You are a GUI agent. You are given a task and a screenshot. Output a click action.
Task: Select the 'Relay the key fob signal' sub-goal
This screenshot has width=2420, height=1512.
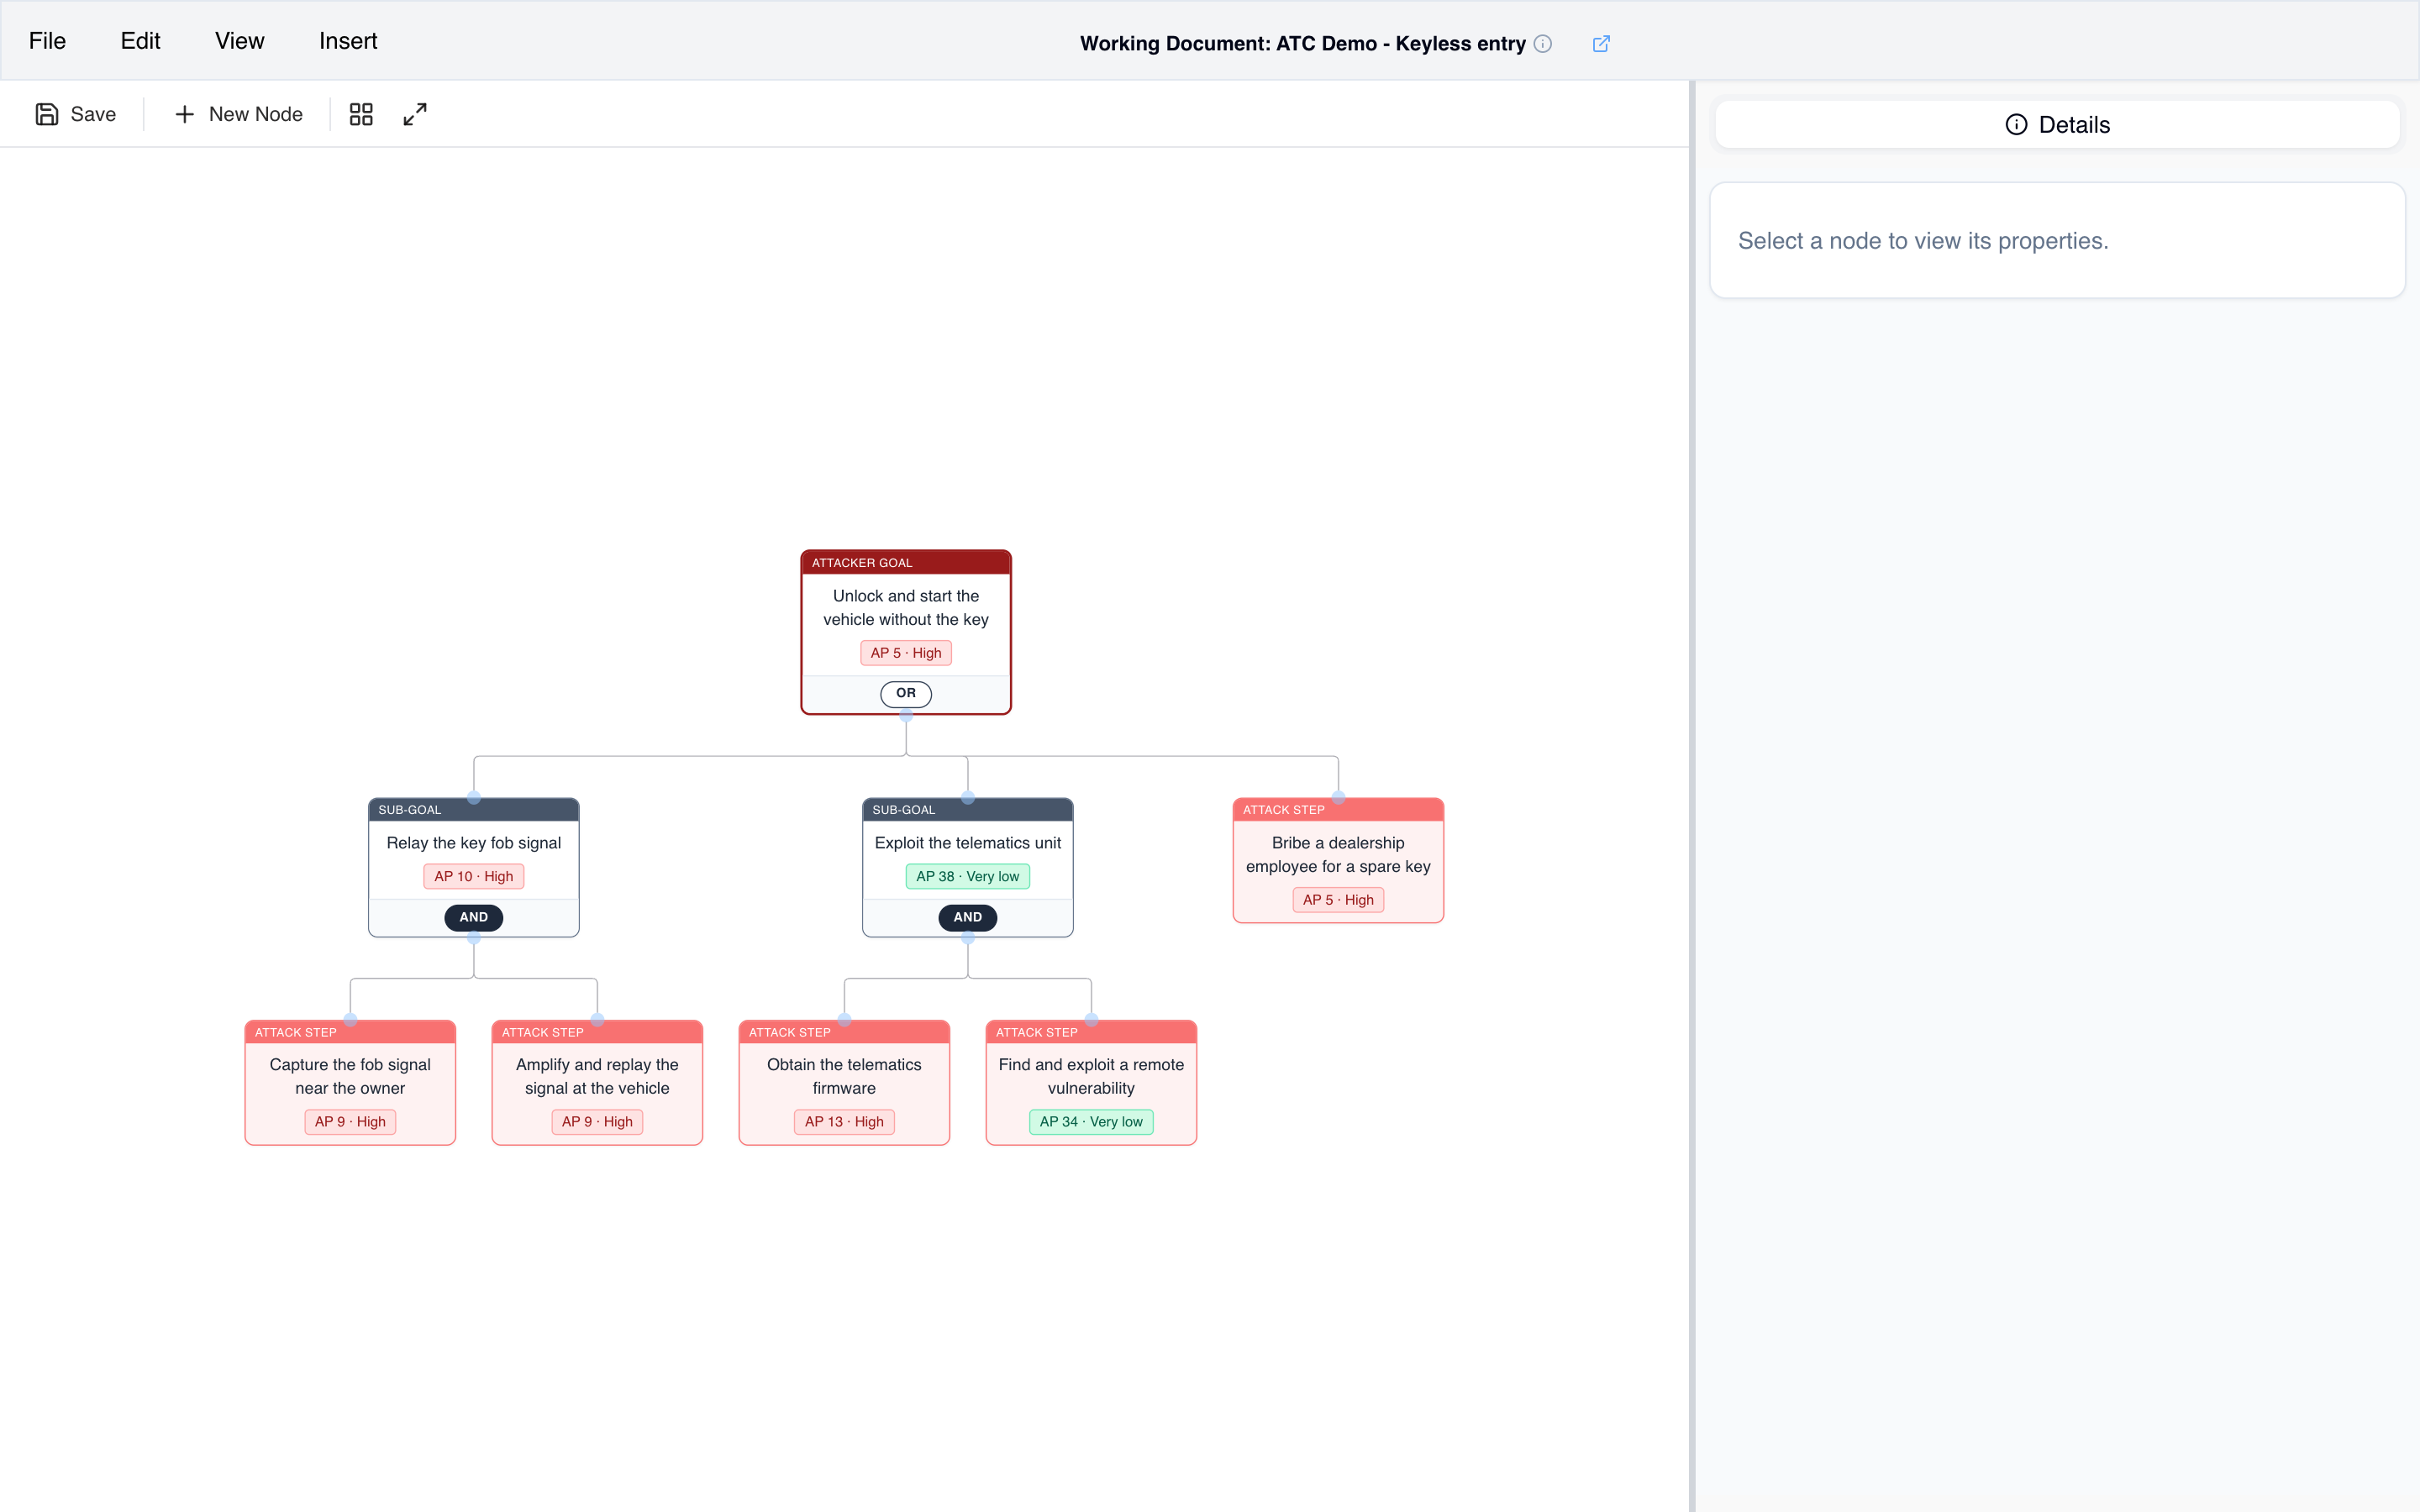coord(473,867)
